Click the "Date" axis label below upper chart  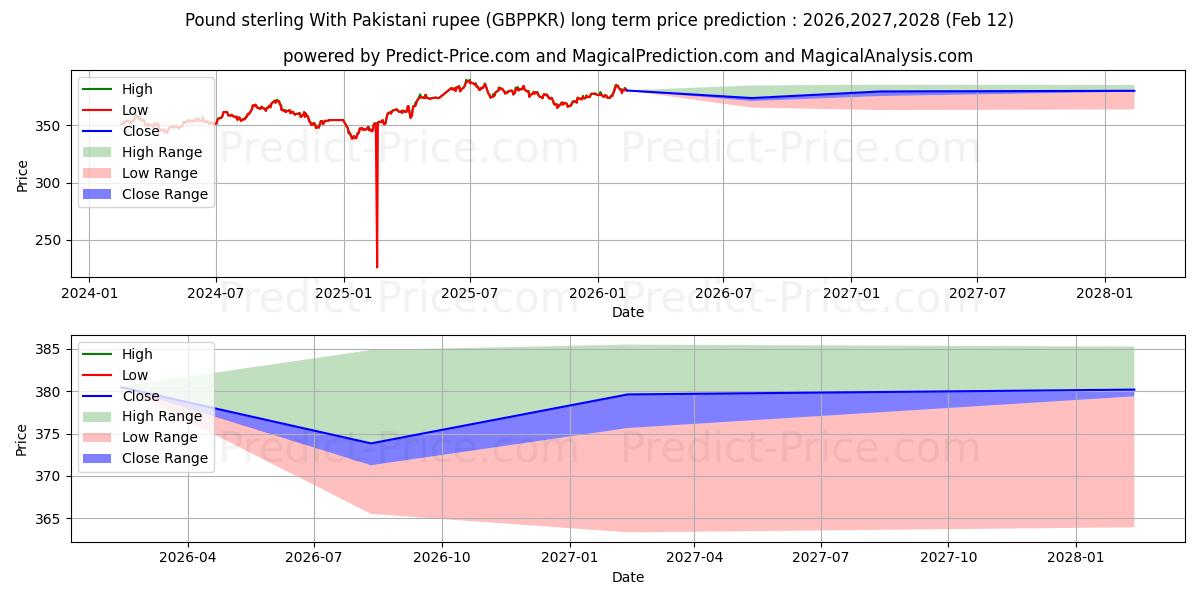click(627, 312)
